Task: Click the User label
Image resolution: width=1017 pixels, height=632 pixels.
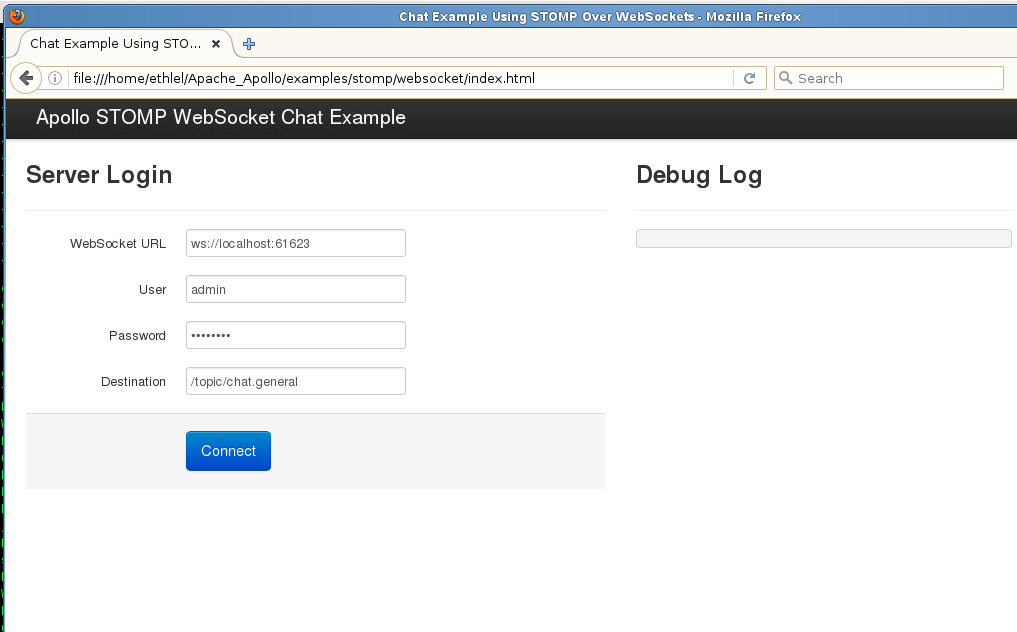Action: coord(152,290)
